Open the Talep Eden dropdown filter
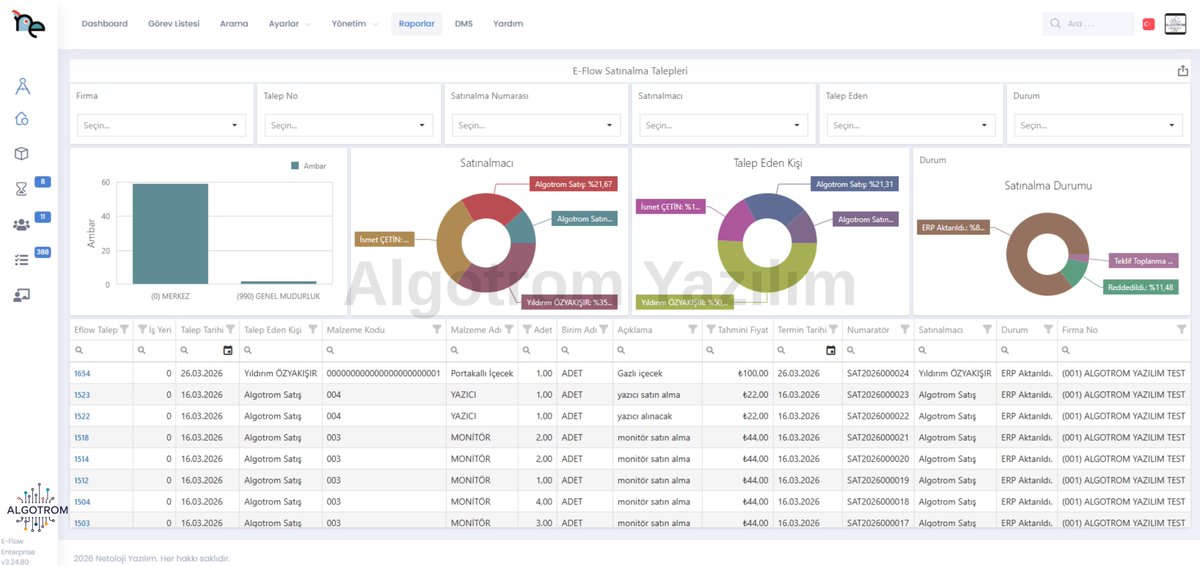1200x567 pixels. 911,125
